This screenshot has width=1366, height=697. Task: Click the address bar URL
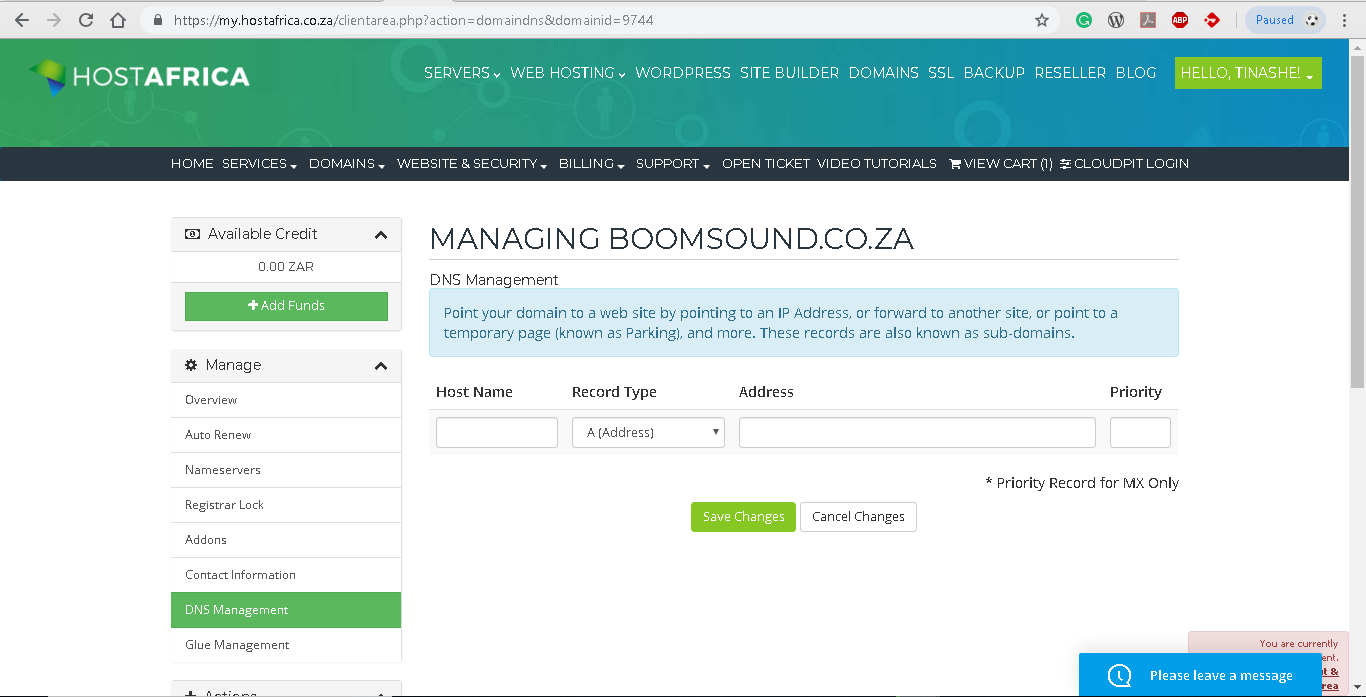click(413, 20)
